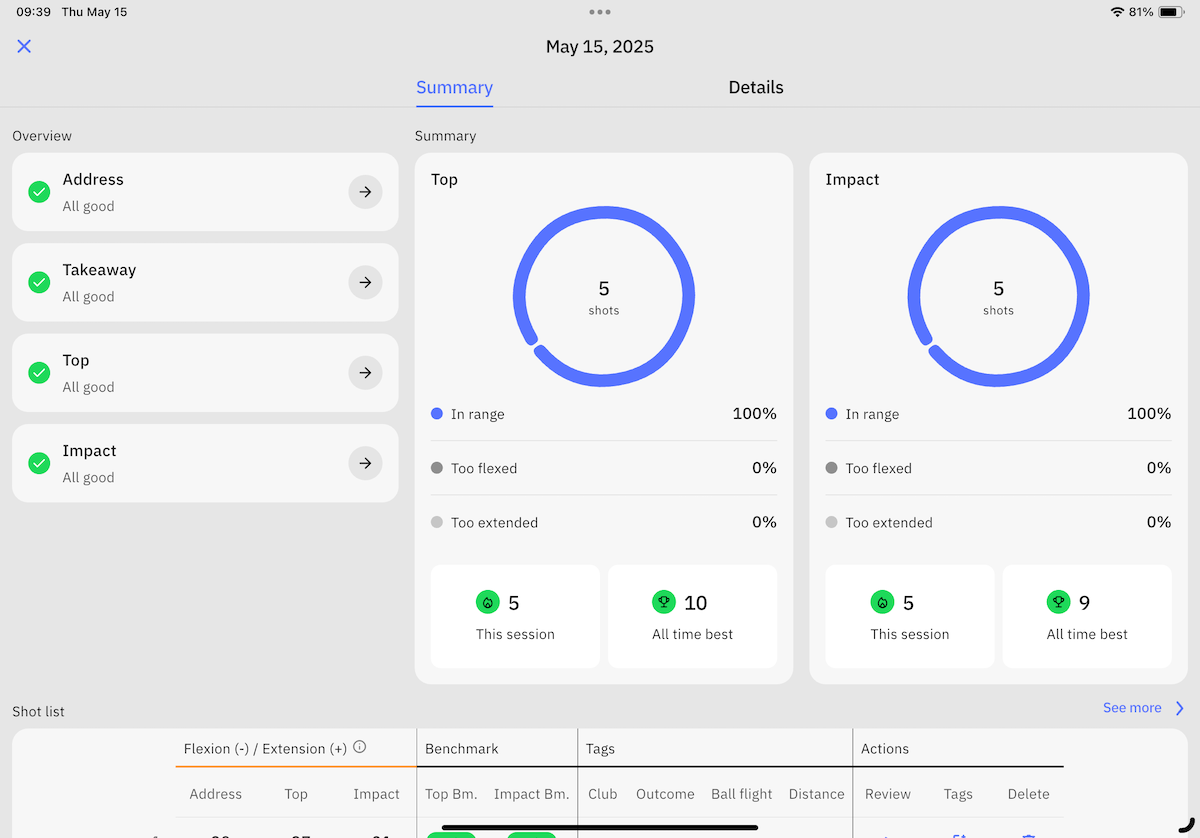
Task: Click the Distance column header
Action: point(816,794)
